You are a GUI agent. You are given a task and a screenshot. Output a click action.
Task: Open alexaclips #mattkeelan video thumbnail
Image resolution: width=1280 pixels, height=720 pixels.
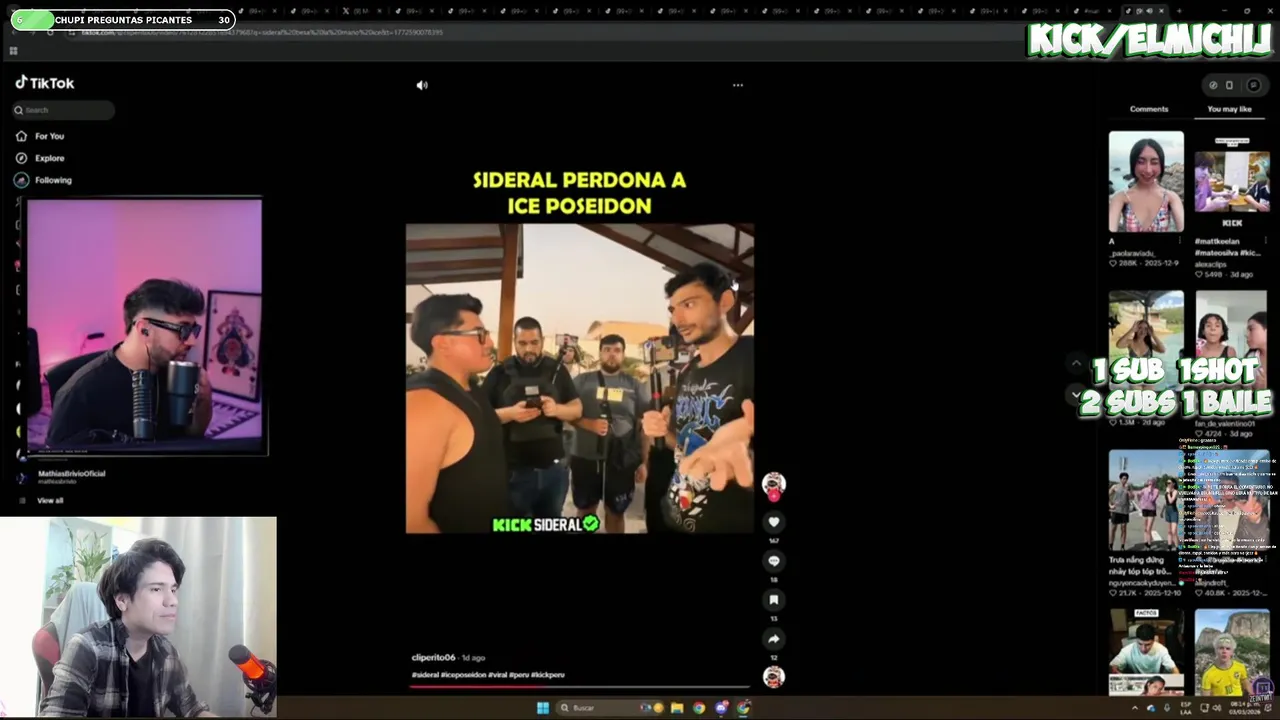pyautogui.click(x=1232, y=182)
